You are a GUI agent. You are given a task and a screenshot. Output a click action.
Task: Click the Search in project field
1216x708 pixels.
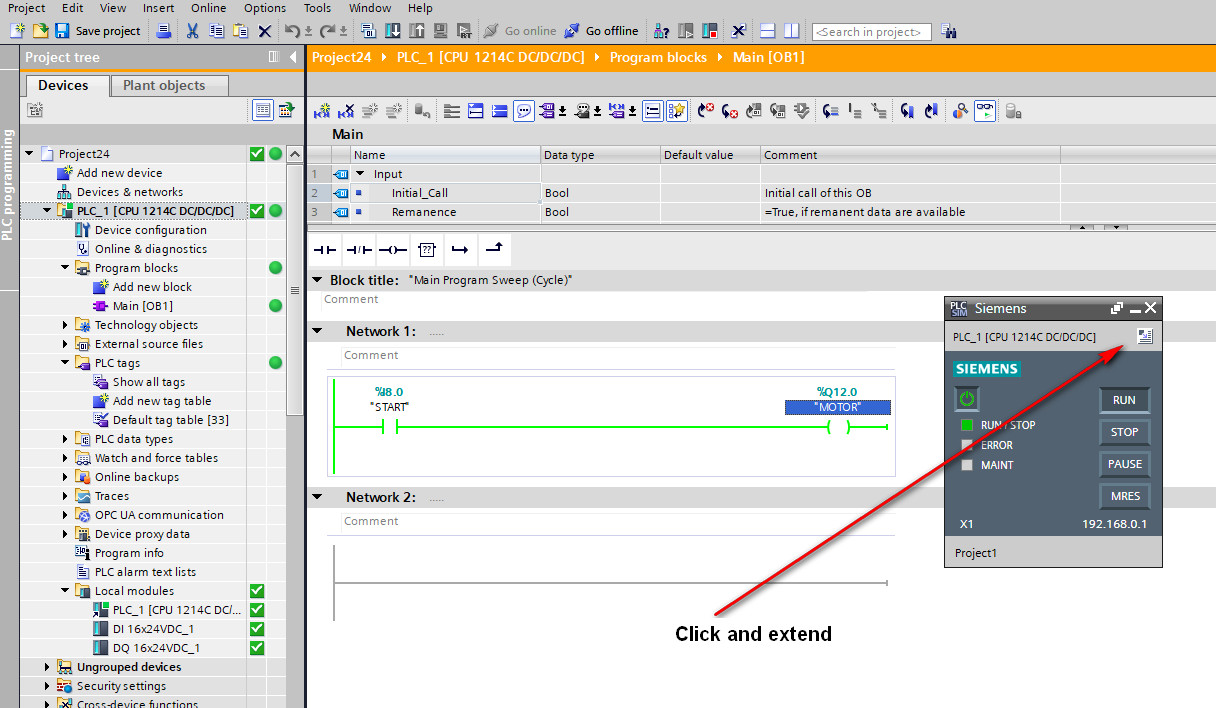(871, 32)
